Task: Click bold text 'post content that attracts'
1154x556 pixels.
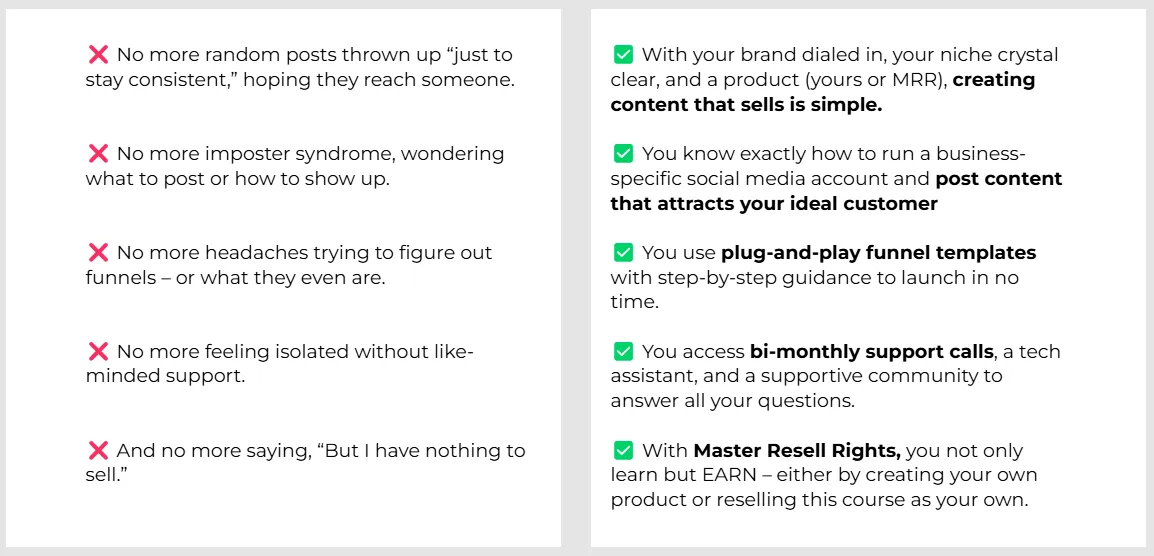Action: tap(837, 191)
